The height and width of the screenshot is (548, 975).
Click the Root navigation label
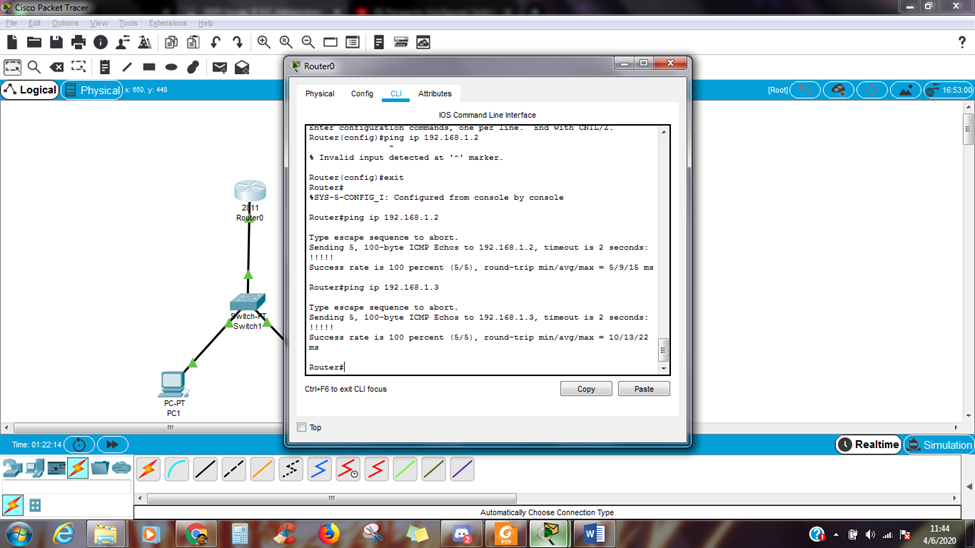[x=777, y=90]
